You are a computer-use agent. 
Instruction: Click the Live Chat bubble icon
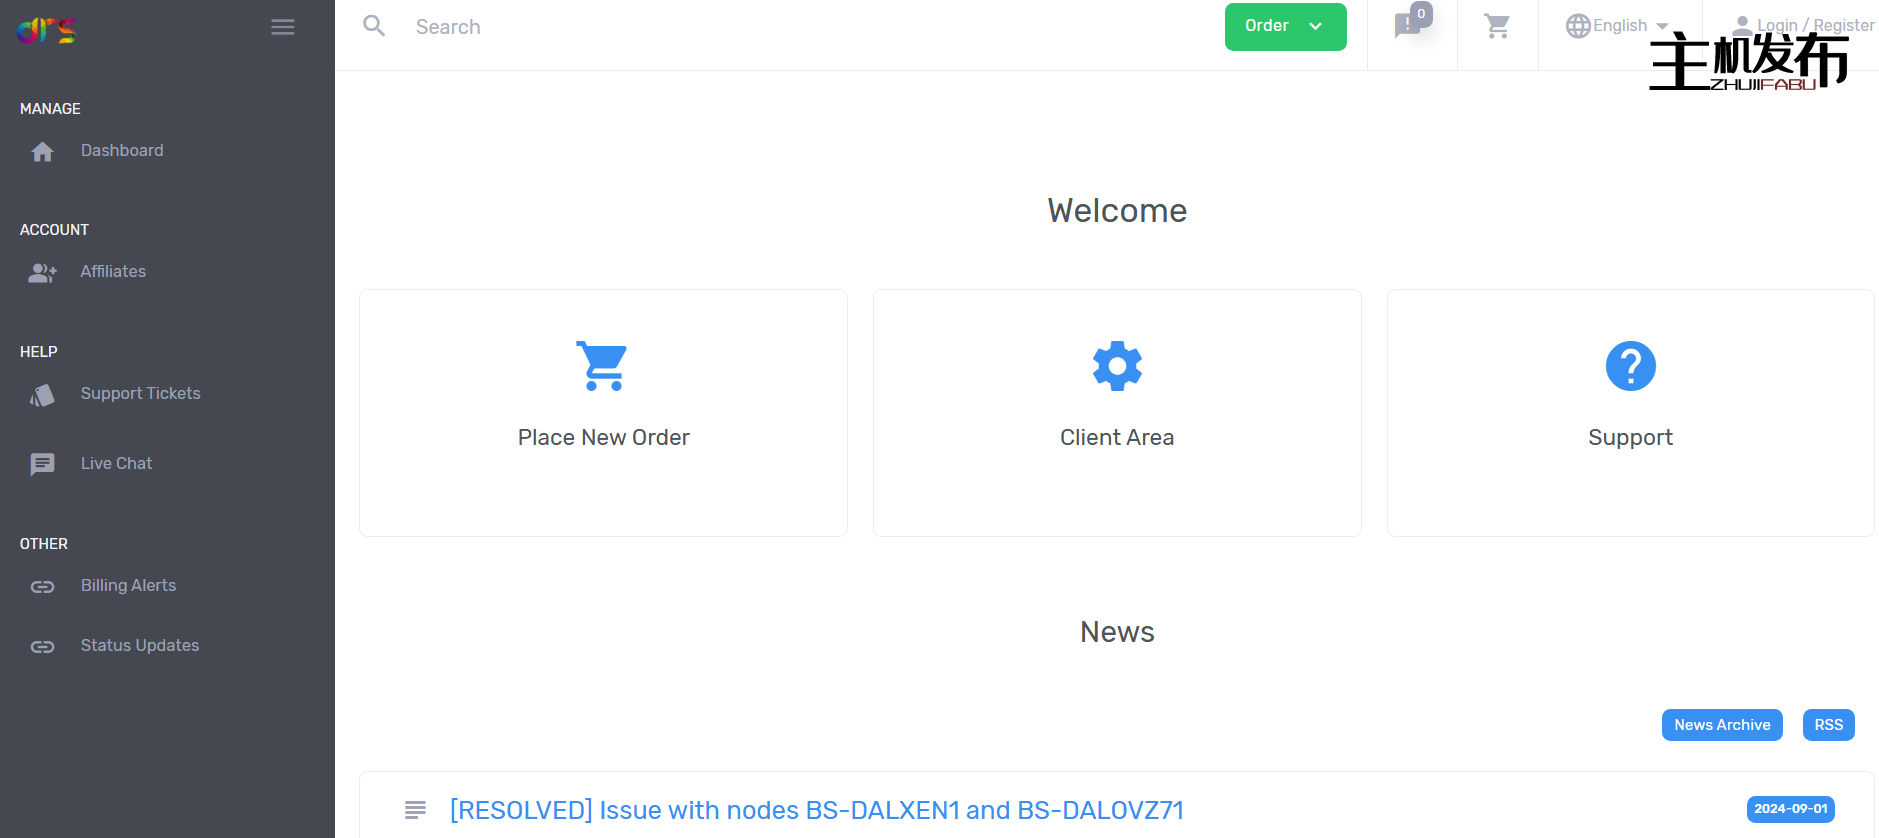(x=42, y=464)
